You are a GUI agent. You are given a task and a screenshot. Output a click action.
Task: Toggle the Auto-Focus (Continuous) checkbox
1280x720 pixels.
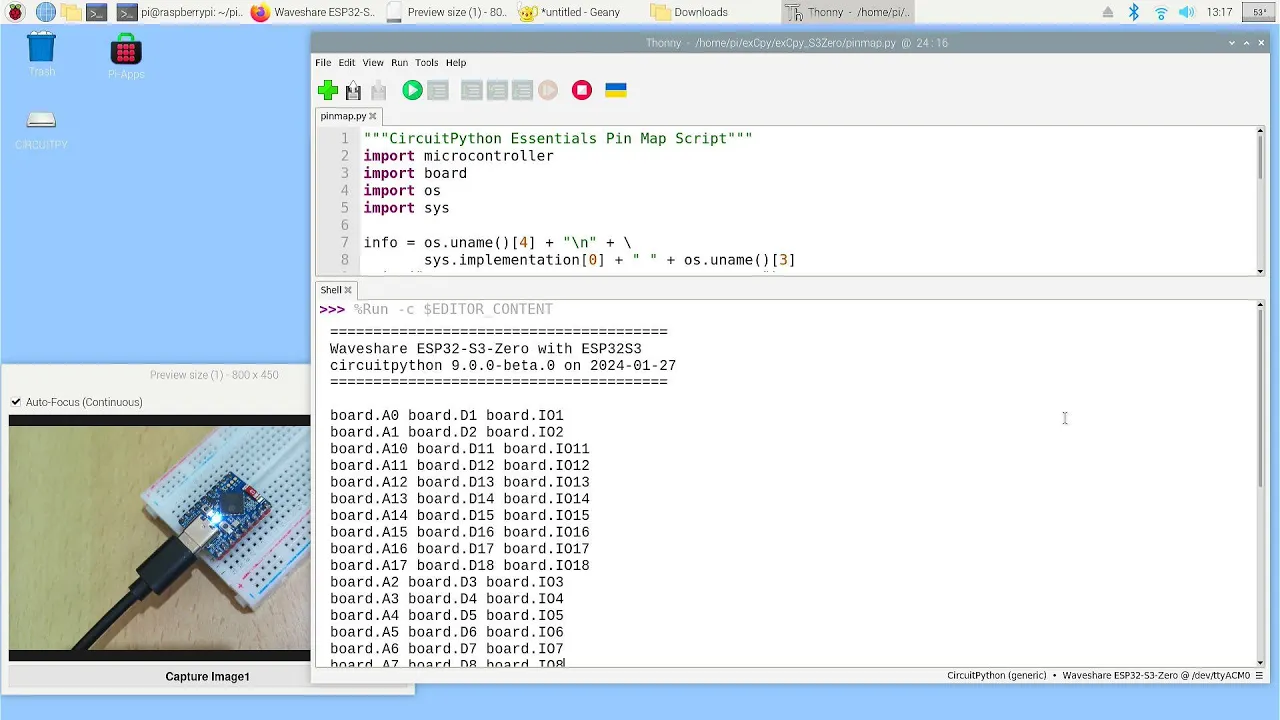pyautogui.click(x=16, y=402)
